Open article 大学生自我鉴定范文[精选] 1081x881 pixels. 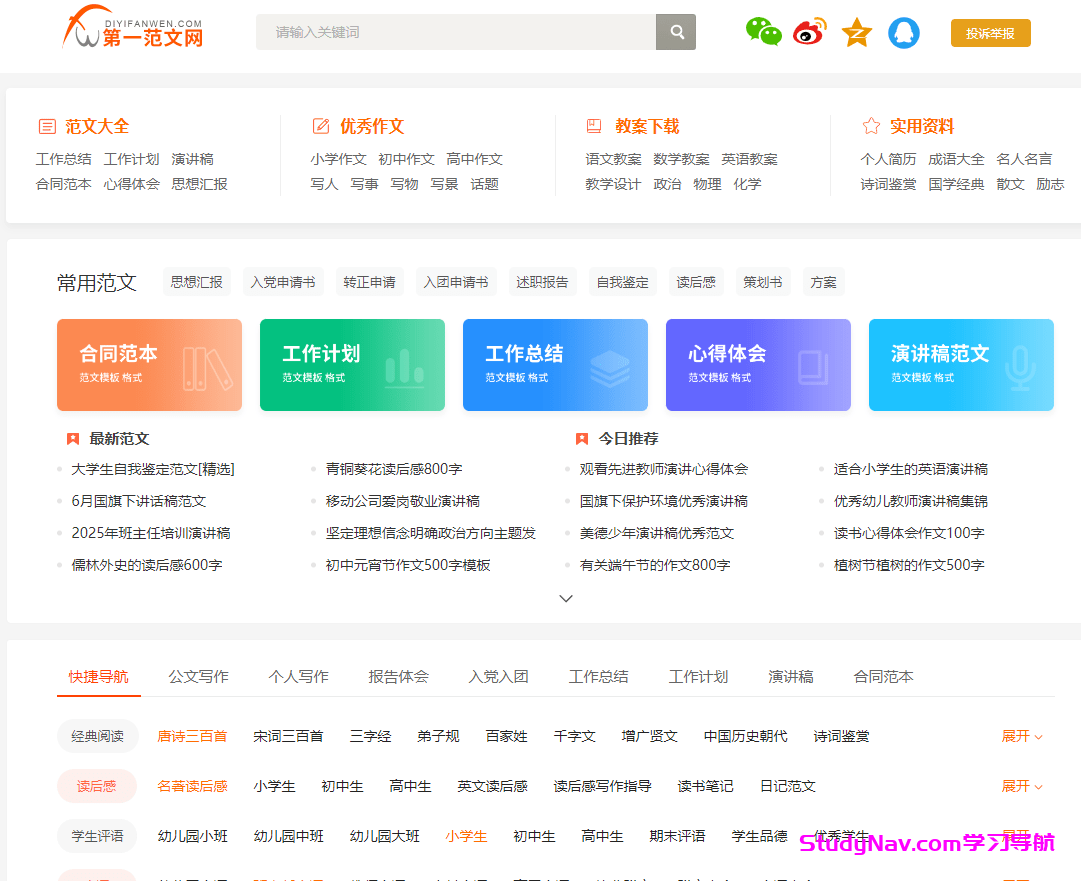[153, 469]
